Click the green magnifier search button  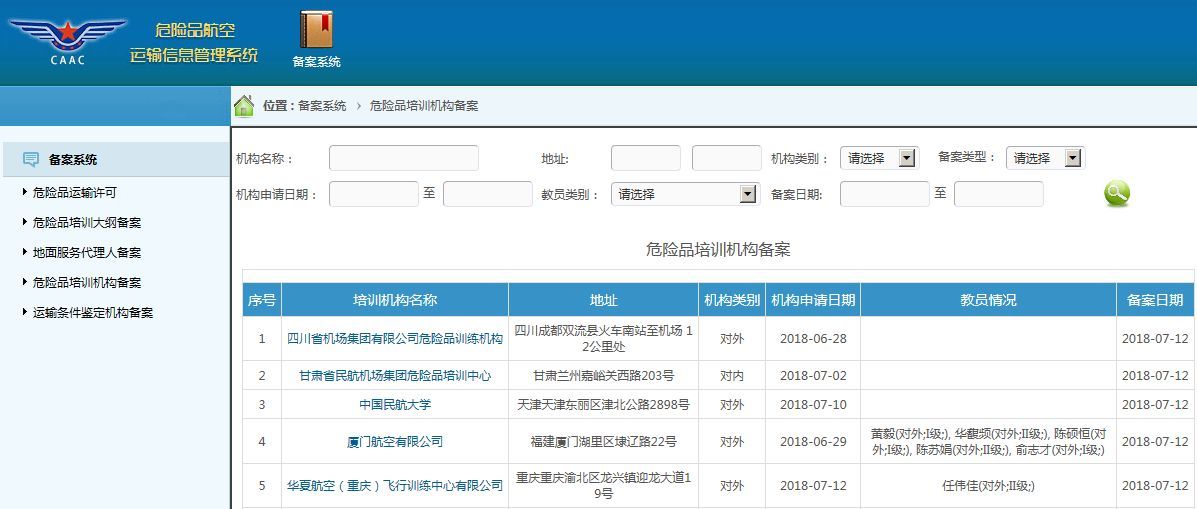pos(1117,194)
